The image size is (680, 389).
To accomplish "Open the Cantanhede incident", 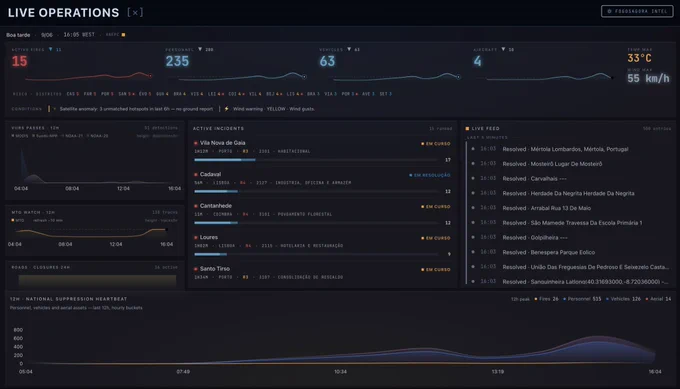I will 322,214.
